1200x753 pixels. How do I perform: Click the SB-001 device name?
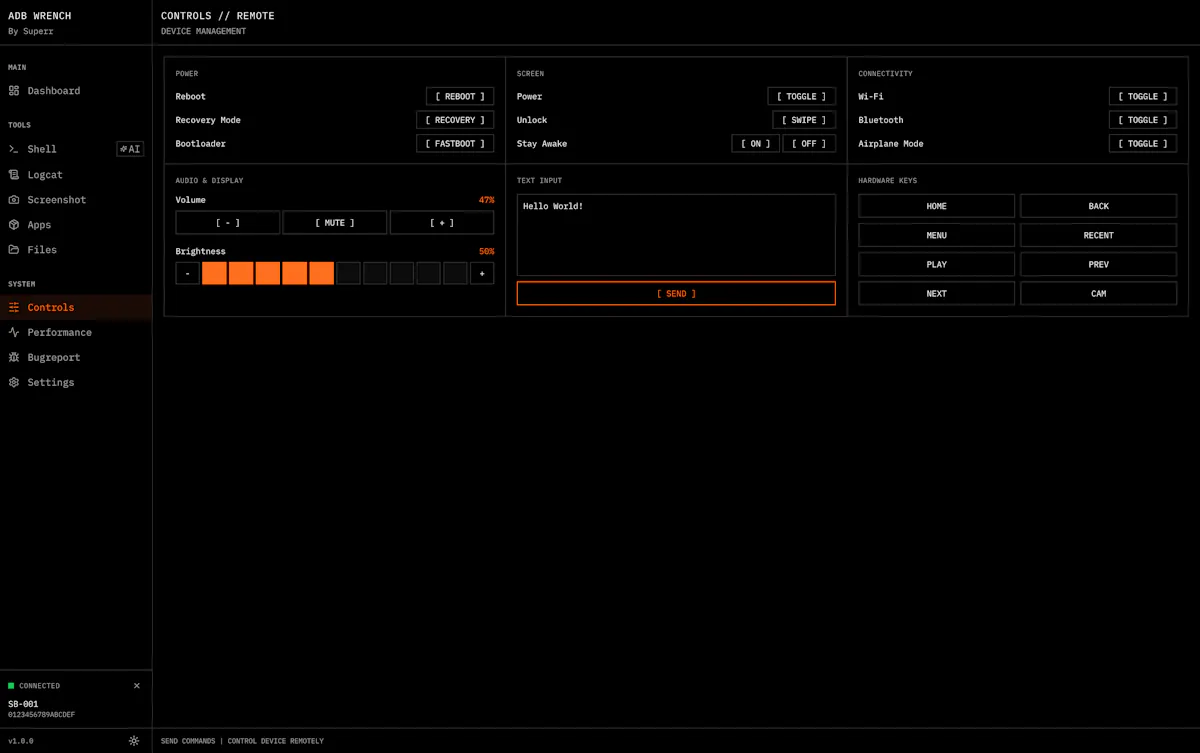(23, 704)
